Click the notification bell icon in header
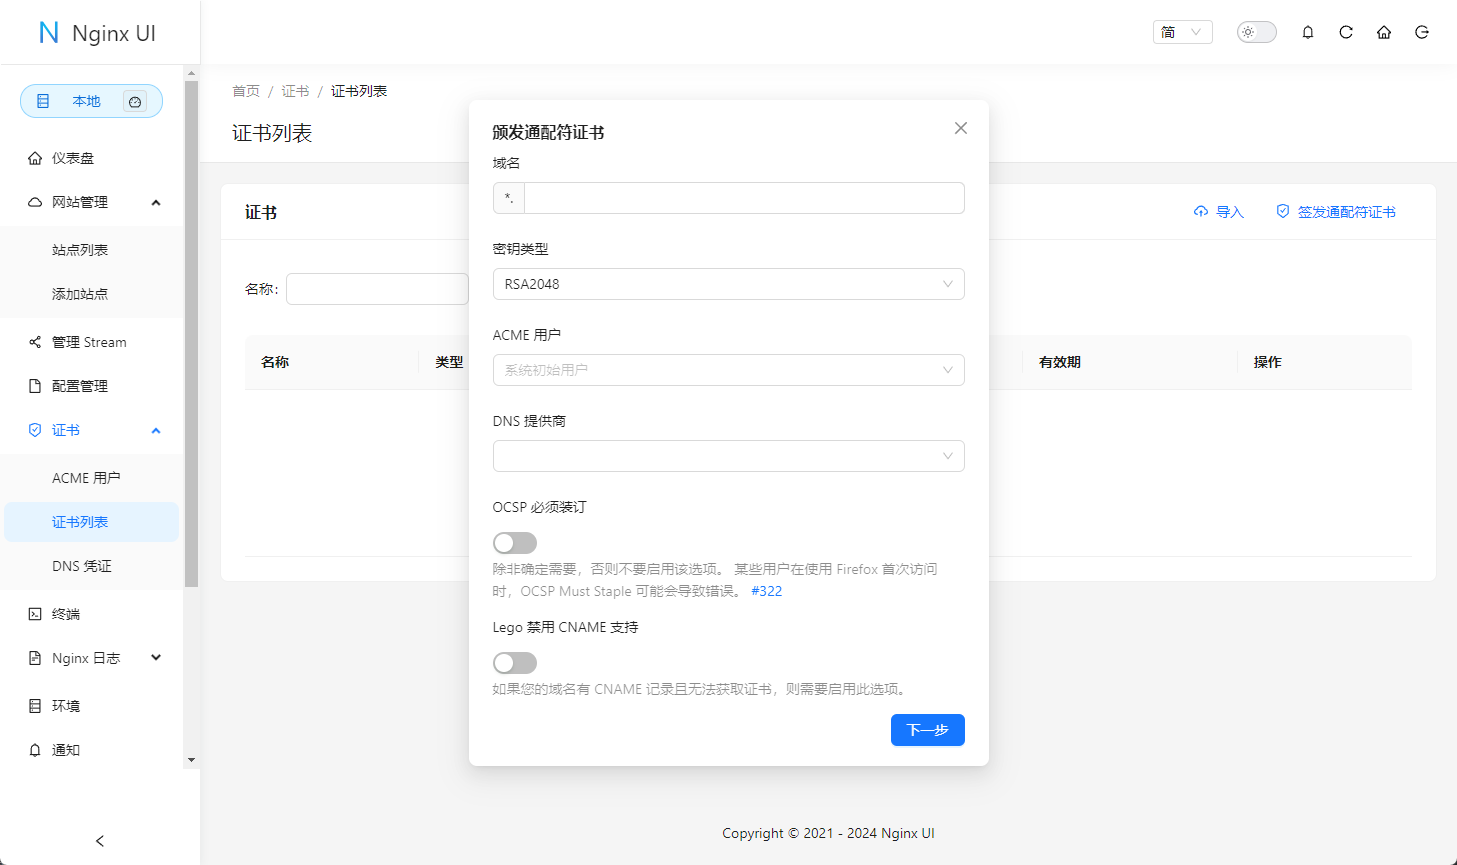Viewport: 1457px width, 865px height. (x=1307, y=32)
